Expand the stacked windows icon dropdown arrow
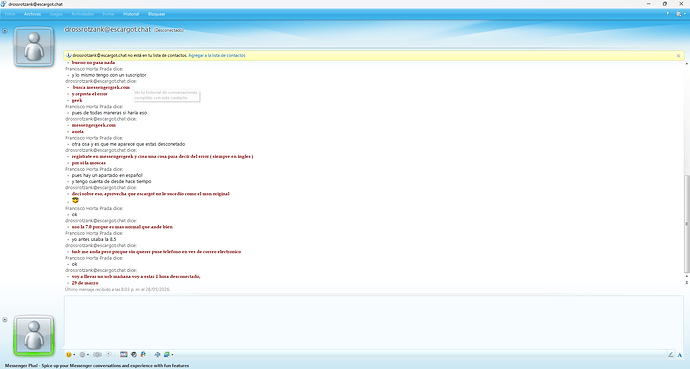The width and height of the screenshot is (690, 369). (172, 354)
